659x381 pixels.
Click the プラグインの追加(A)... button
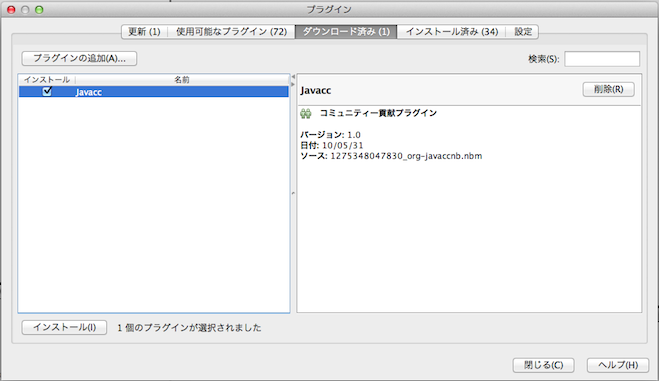pyautogui.click(x=79, y=58)
